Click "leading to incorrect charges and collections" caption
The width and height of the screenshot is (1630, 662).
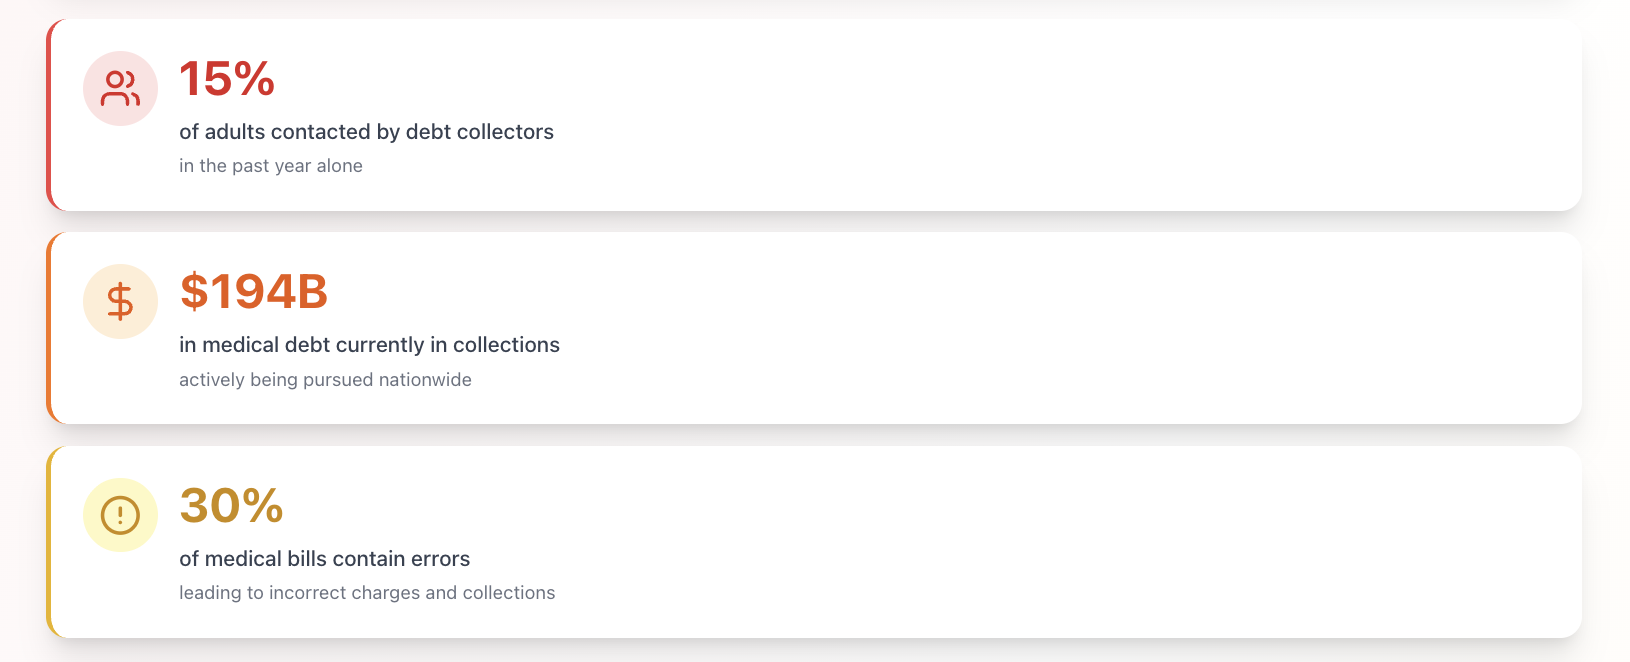click(367, 593)
